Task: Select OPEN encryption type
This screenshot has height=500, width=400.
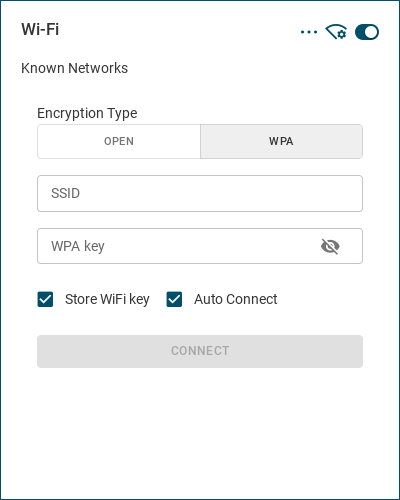Action: [x=119, y=141]
